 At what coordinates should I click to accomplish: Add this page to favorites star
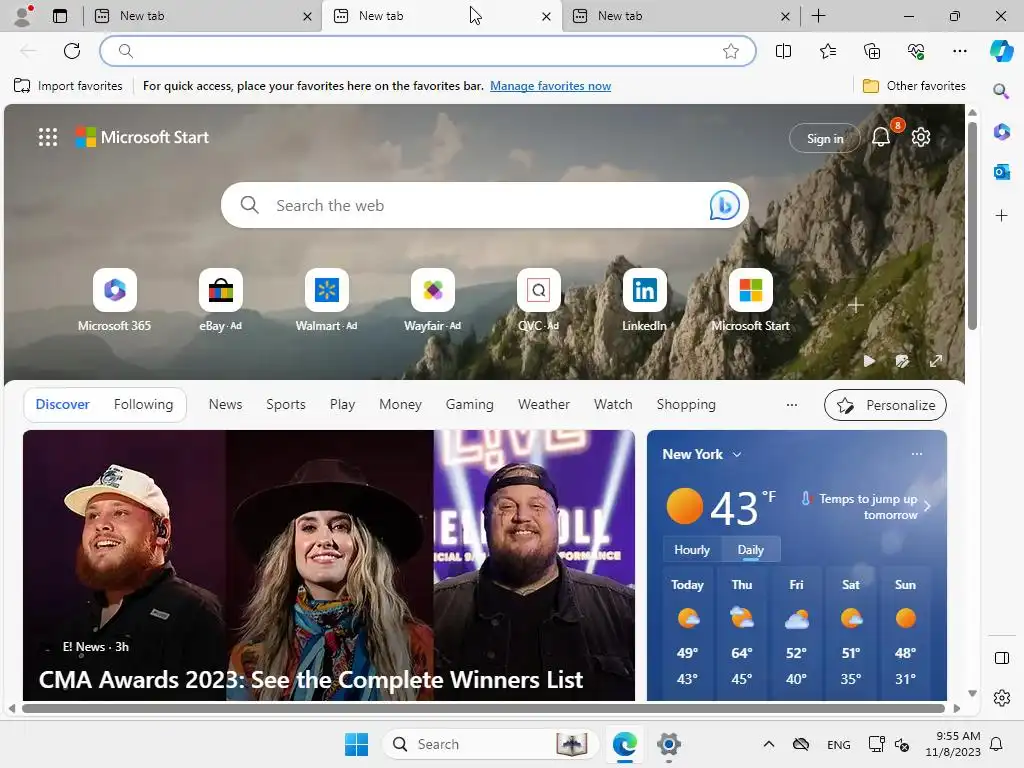click(731, 51)
